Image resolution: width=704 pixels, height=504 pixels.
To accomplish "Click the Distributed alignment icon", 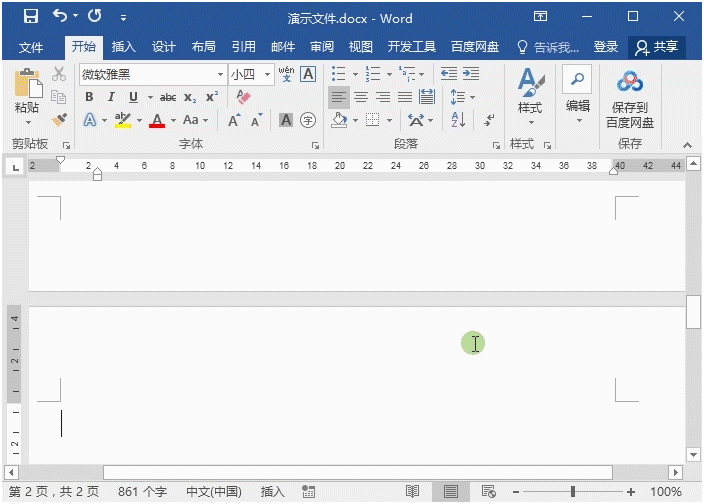I will (x=427, y=96).
